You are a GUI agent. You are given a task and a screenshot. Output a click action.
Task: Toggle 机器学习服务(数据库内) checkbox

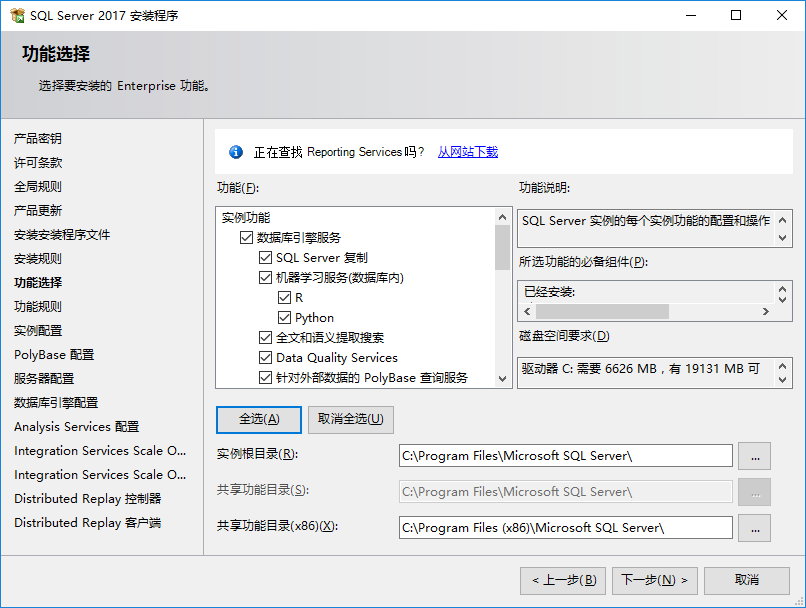click(x=265, y=278)
